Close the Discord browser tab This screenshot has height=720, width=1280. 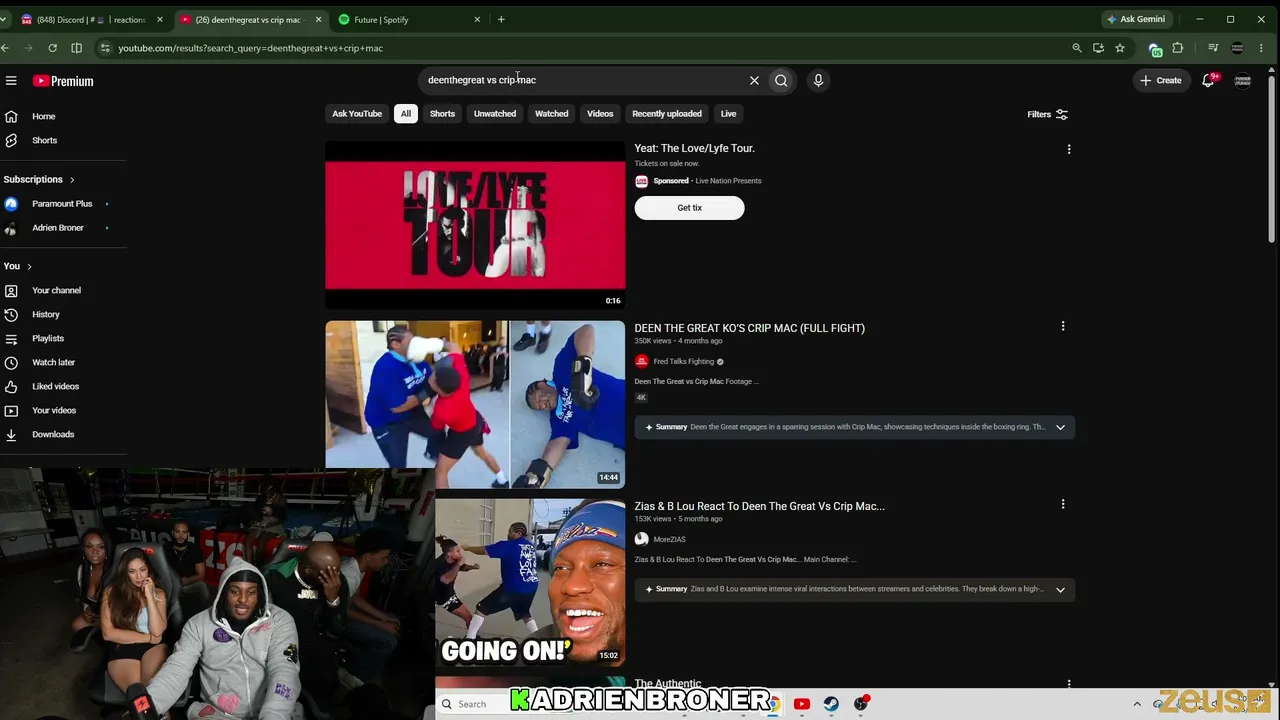click(x=160, y=19)
